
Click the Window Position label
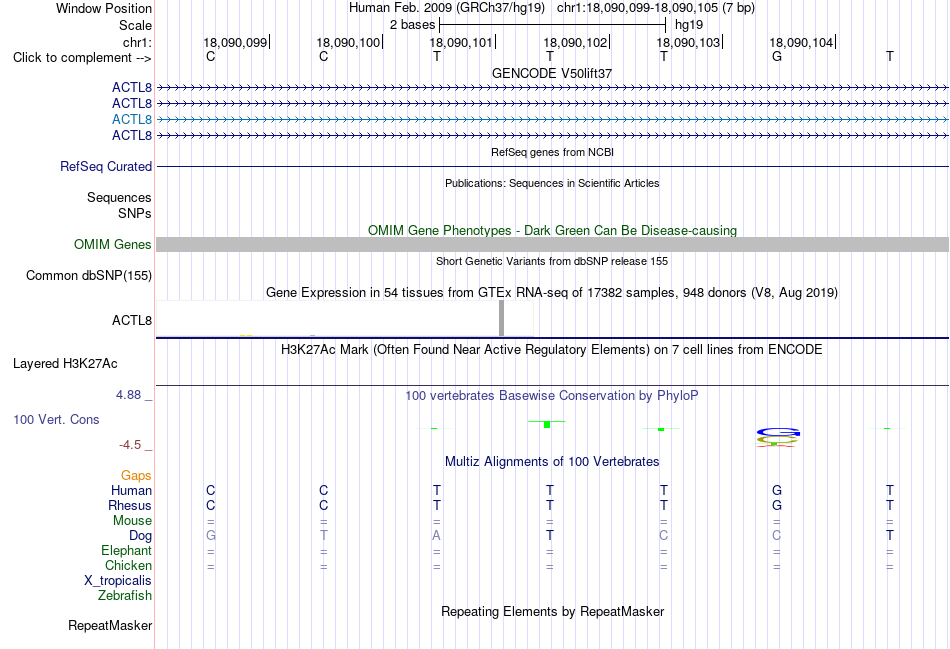(x=104, y=8)
